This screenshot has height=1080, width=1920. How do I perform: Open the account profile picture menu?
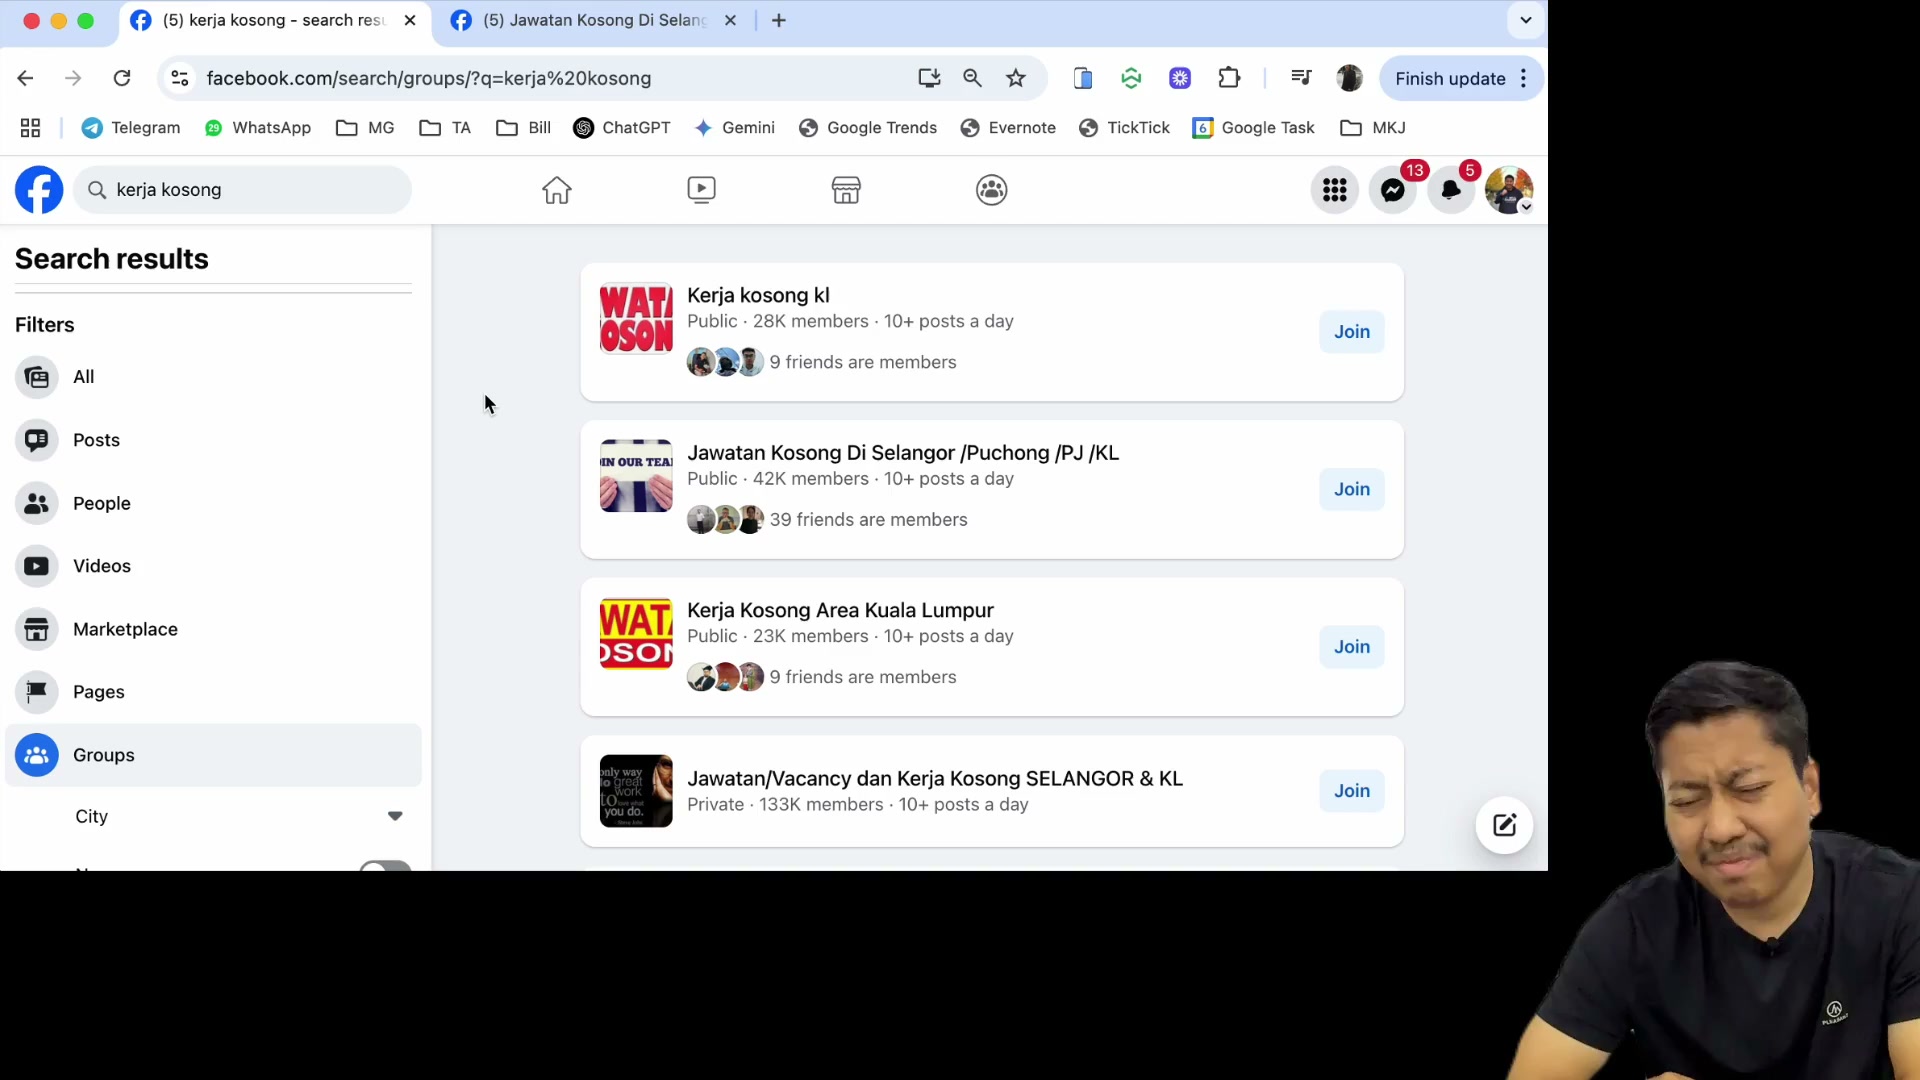(x=1509, y=190)
